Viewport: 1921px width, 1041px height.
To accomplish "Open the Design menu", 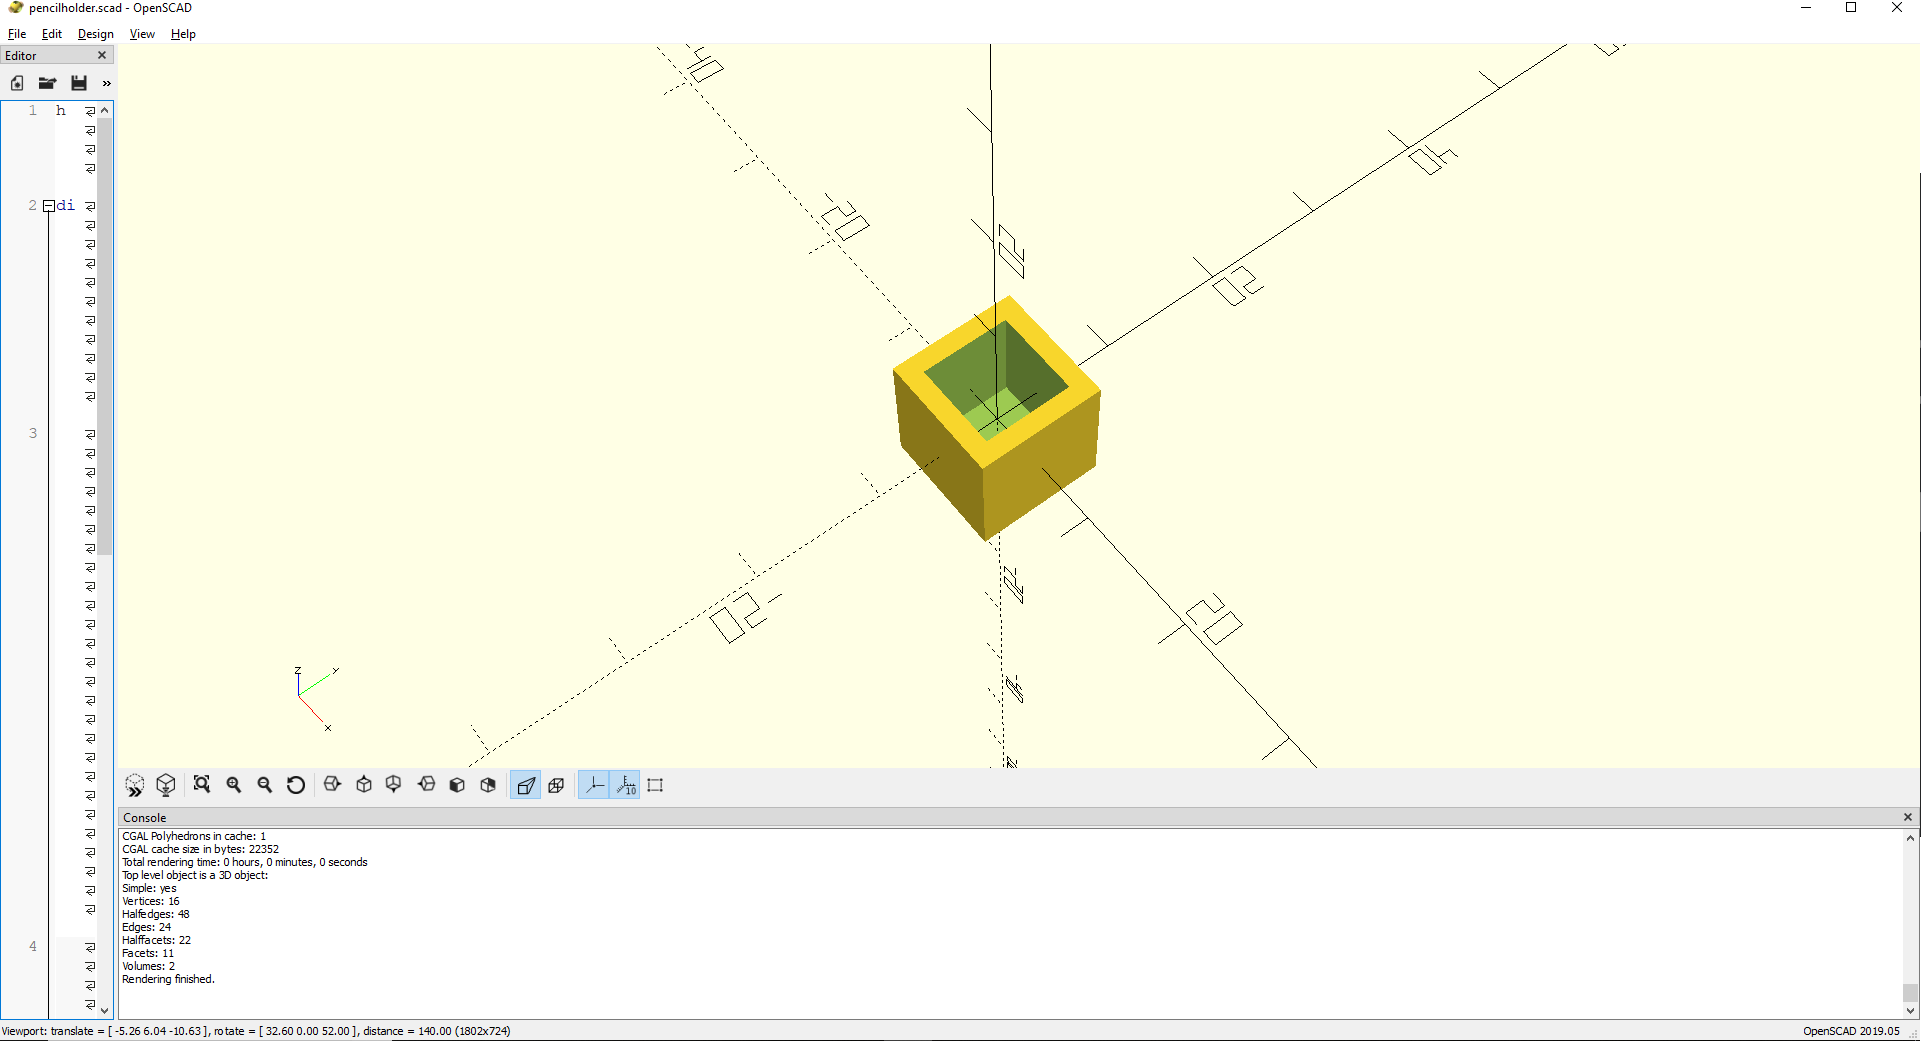I will (95, 34).
